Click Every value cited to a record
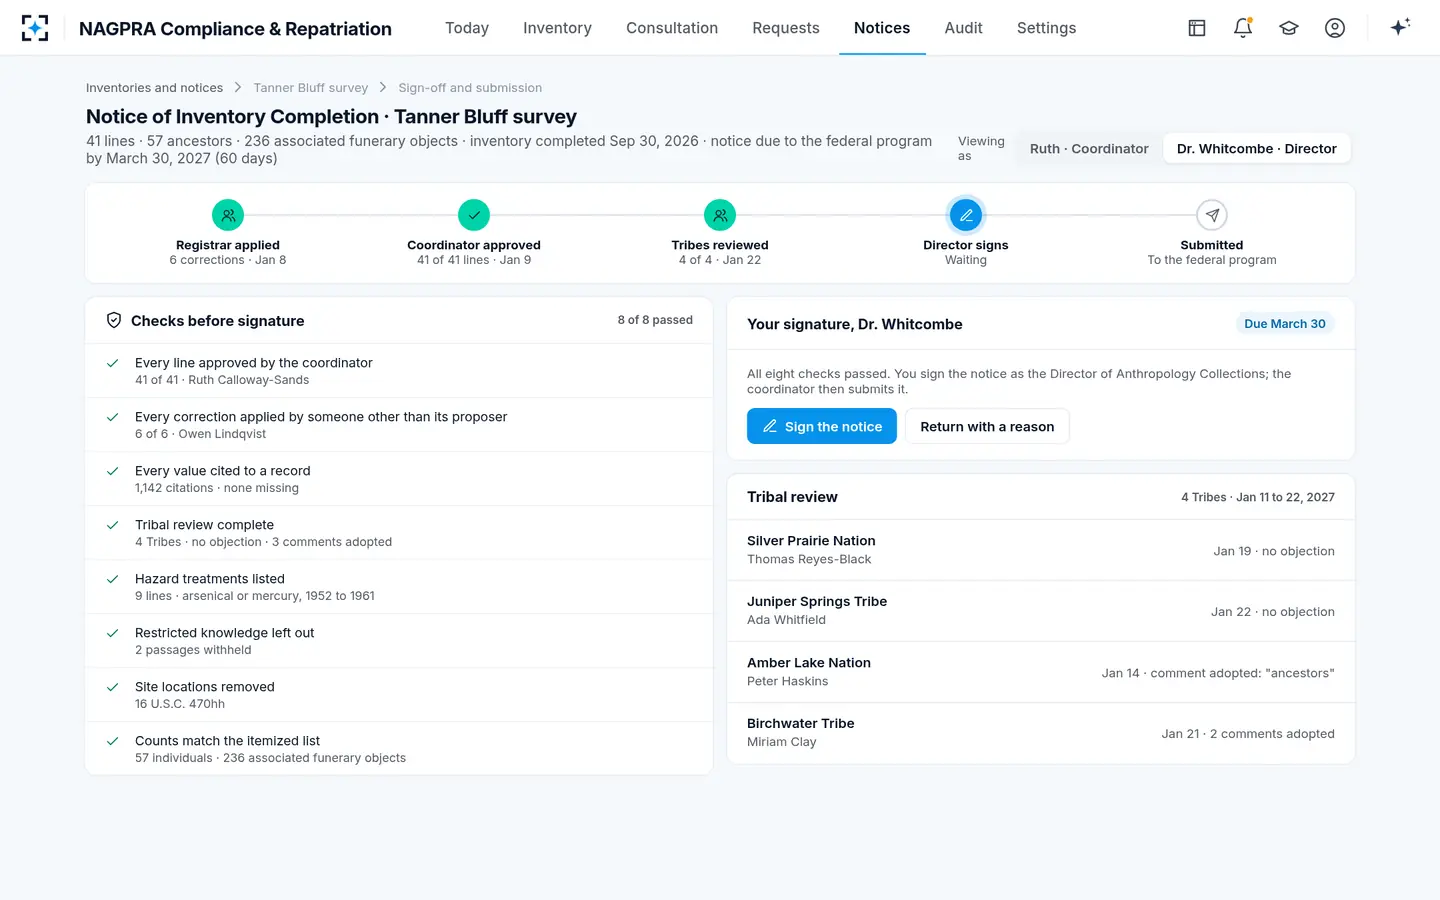The image size is (1440, 900). coord(399,479)
